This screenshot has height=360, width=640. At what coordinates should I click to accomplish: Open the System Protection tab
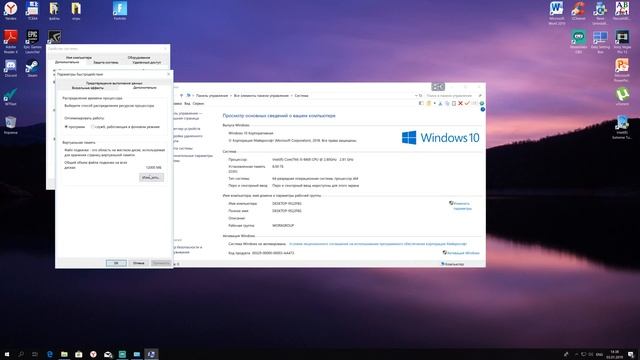point(106,62)
